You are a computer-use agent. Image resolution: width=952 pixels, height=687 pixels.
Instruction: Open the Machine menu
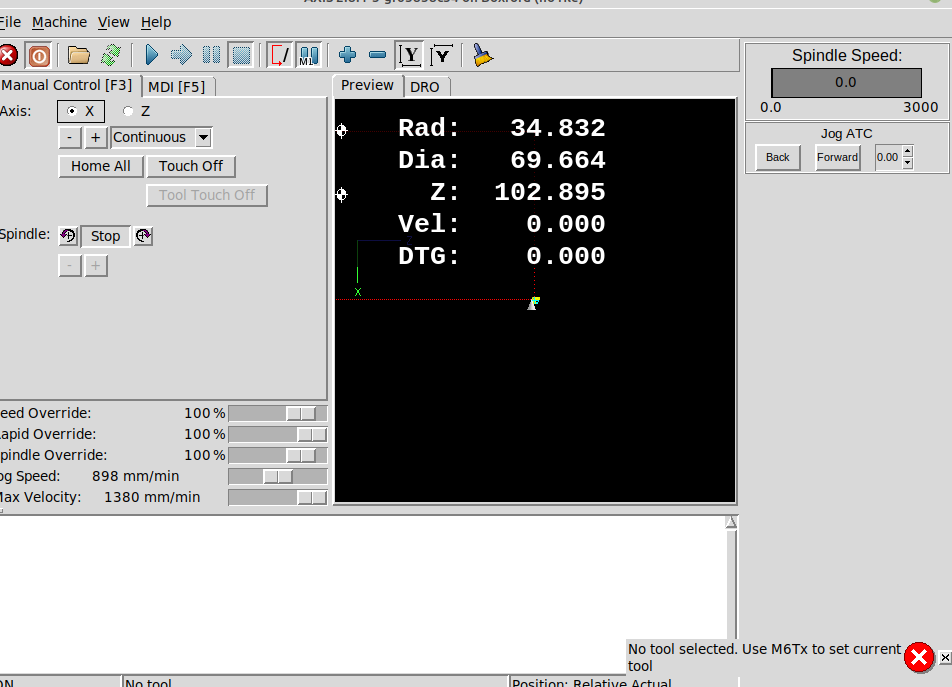pyautogui.click(x=60, y=22)
